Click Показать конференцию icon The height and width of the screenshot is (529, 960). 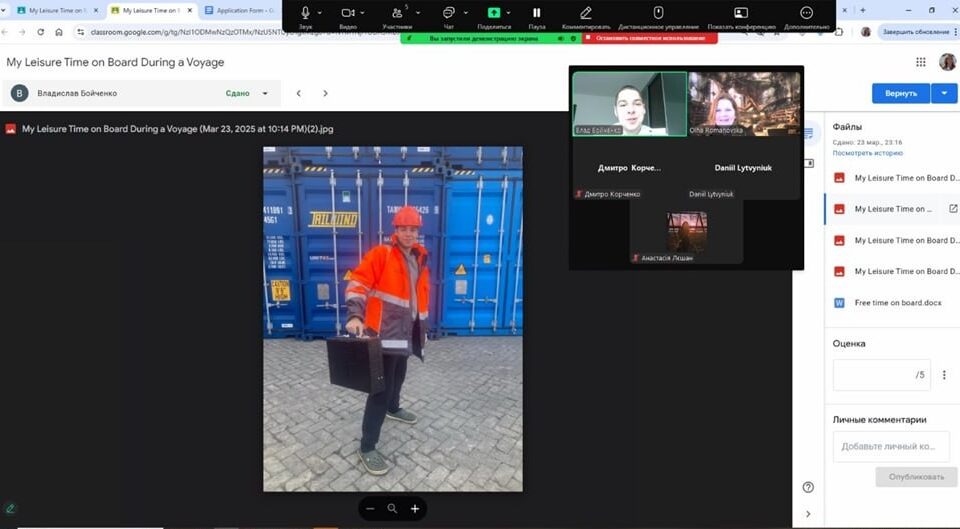[741, 13]
